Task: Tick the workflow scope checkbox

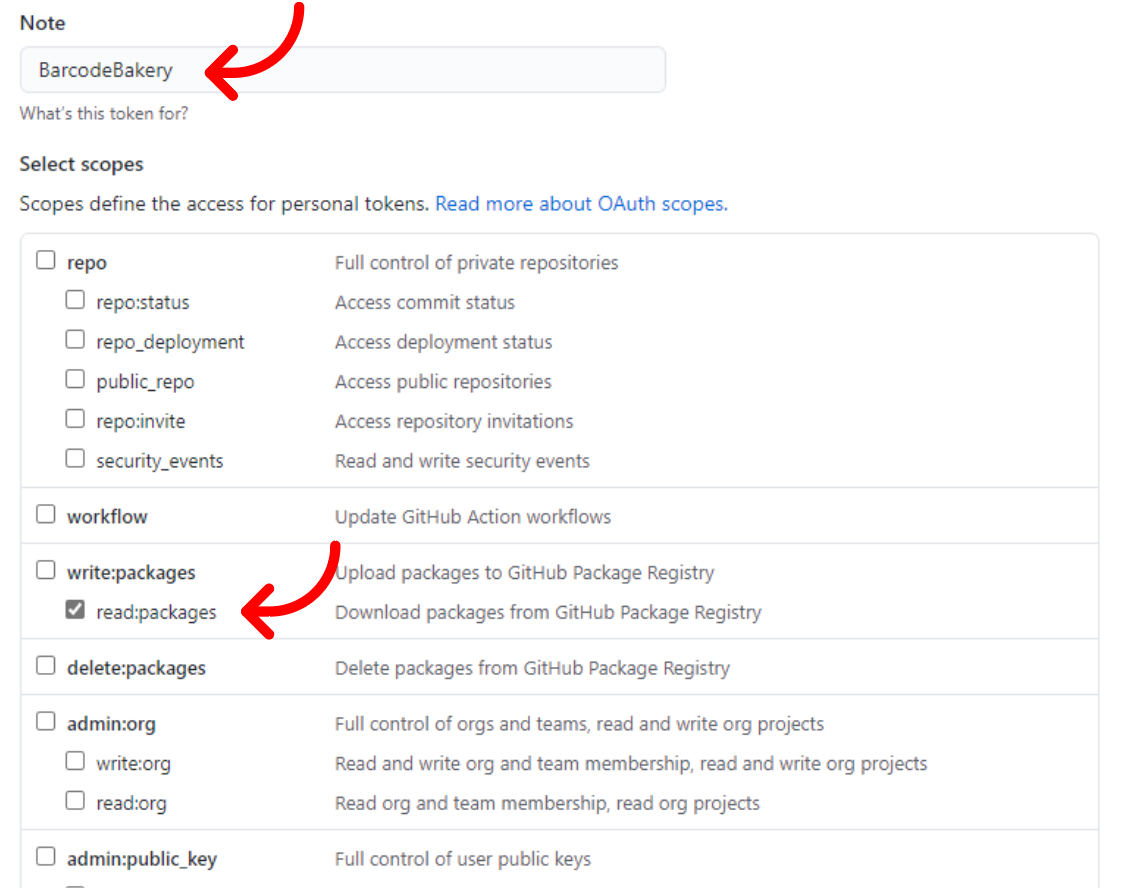Action: [x=46, y=514]
